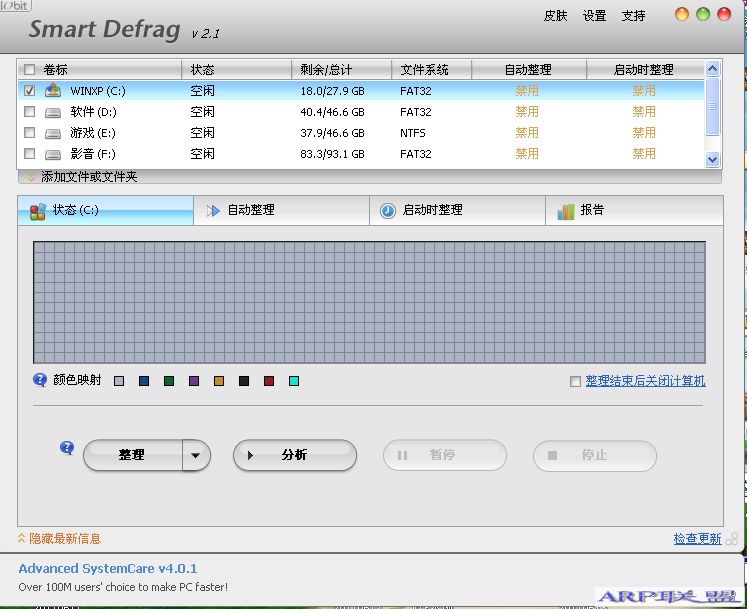This screenshot has width=747, height=609.
Task: Check the 软件 (D:) drive checkbox
Action: [x=30, y=112]
